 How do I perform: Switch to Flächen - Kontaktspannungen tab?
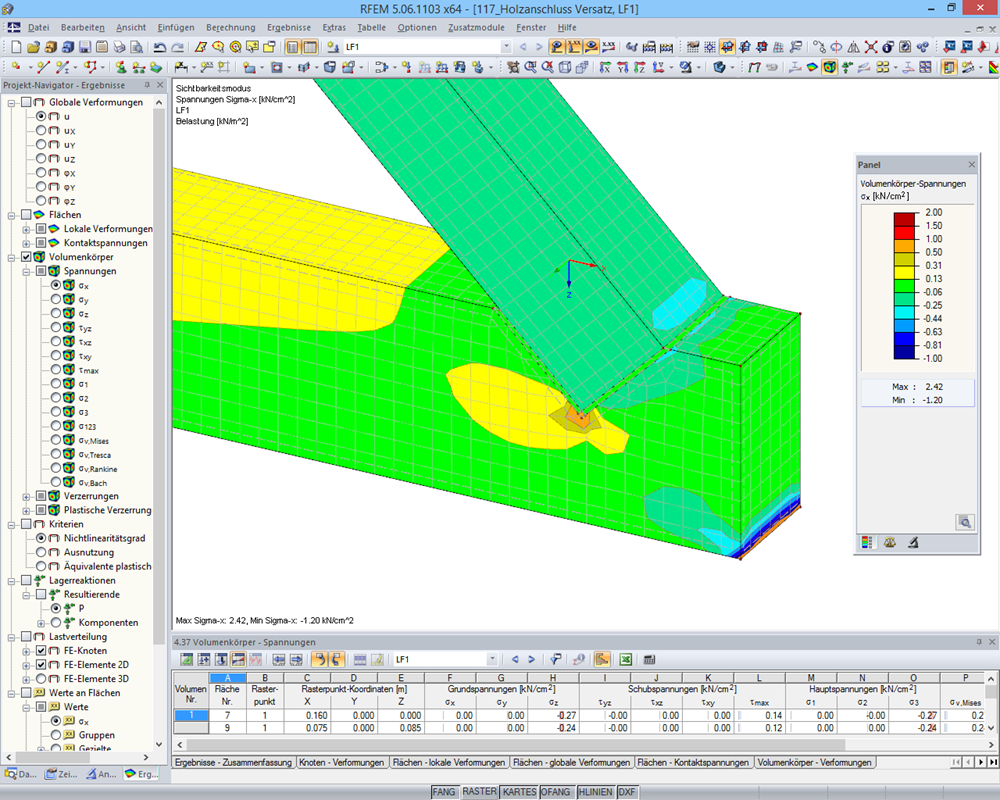[x=693, y=762]
